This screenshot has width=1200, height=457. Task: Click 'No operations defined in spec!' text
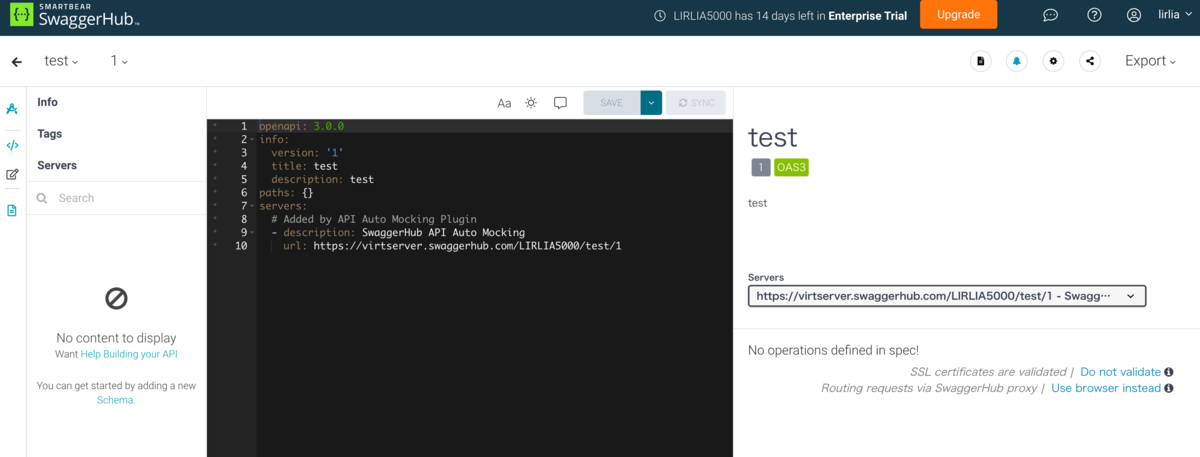coord(833,350)
